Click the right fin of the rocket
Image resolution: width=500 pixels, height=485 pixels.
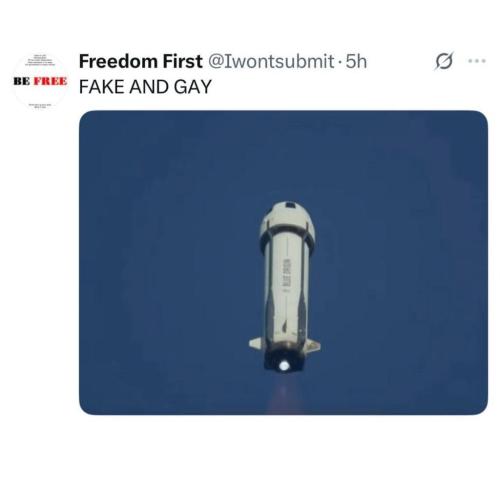point(312,345)
